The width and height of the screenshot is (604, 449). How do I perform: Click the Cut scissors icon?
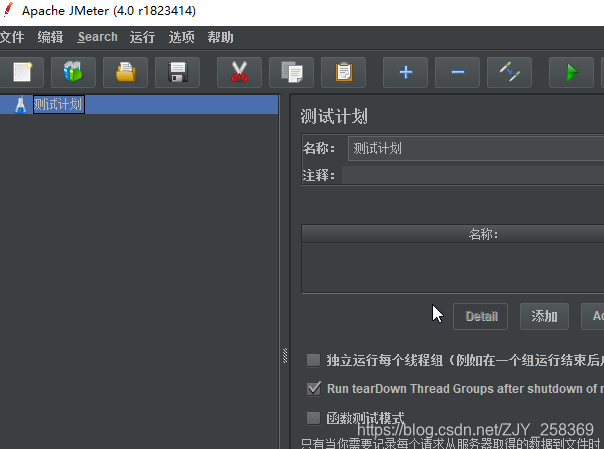pos(239,72)
